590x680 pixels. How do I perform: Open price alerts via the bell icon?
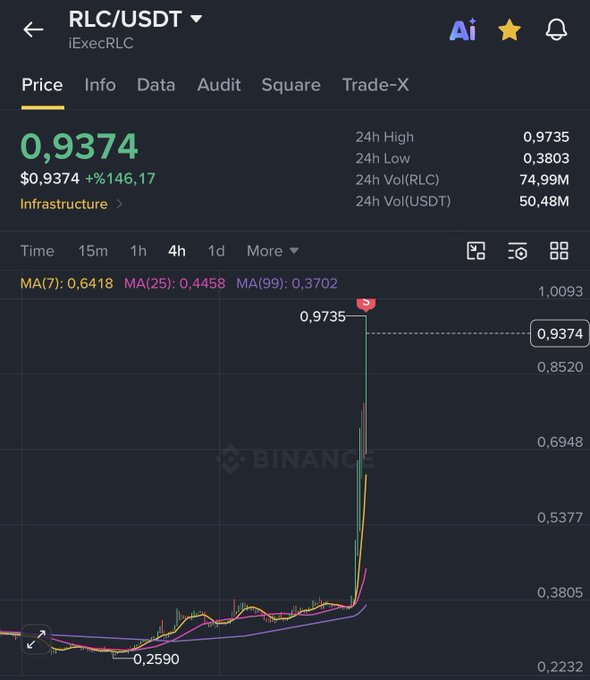[556, 30]
